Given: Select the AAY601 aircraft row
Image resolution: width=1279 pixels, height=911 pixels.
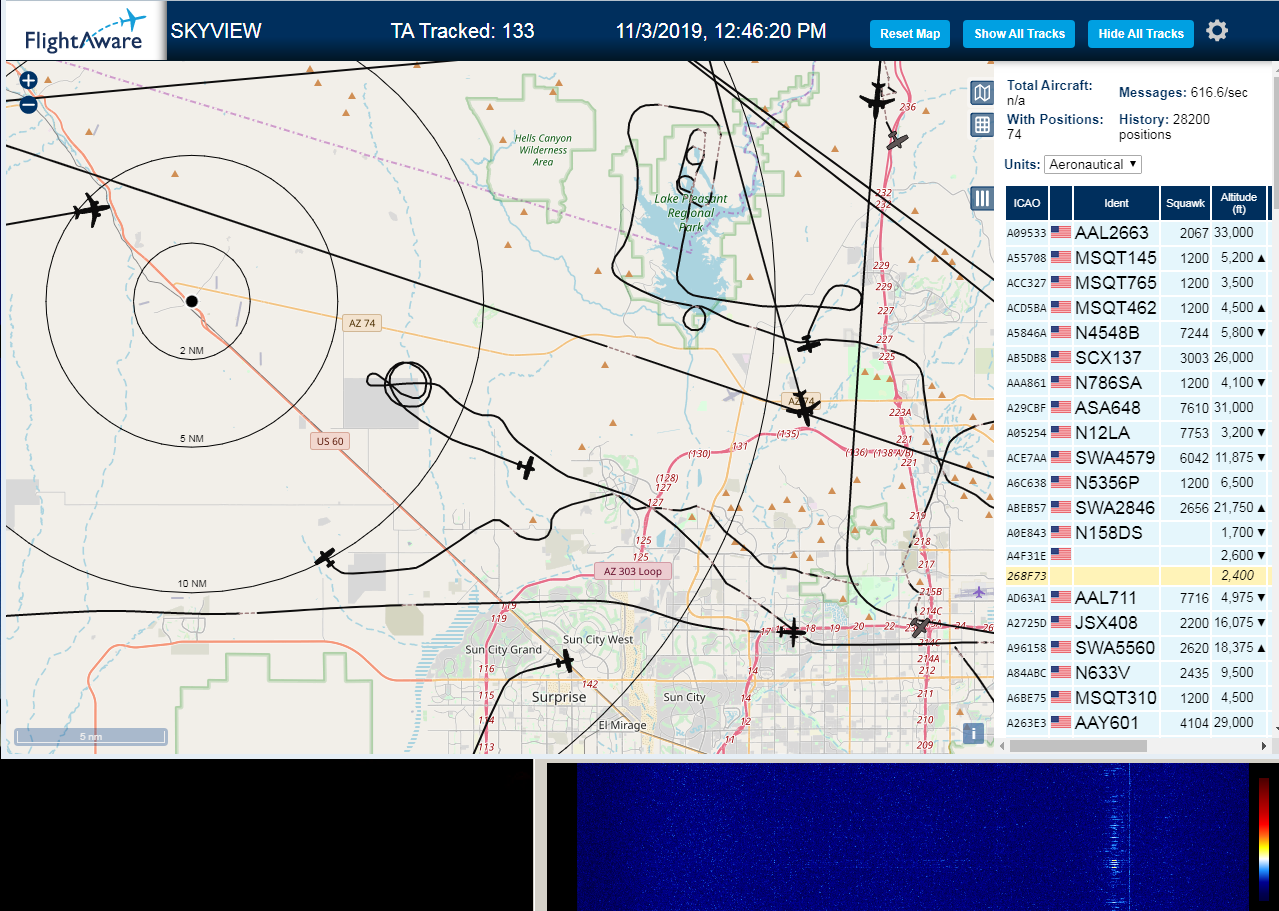Looking at the screenshot, I should click(1137, 722).
